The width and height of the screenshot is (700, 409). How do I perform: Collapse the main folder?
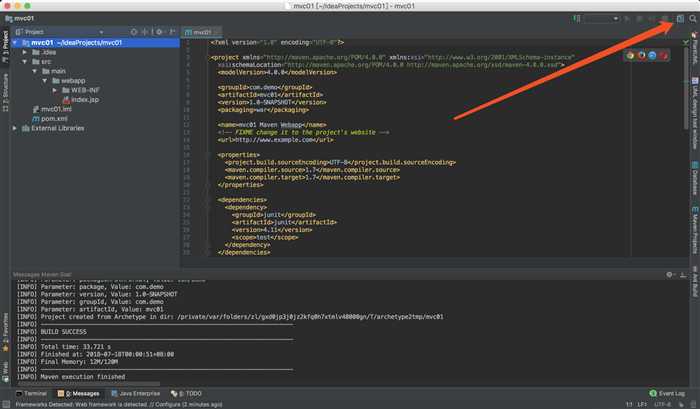(x=35, y=71)
